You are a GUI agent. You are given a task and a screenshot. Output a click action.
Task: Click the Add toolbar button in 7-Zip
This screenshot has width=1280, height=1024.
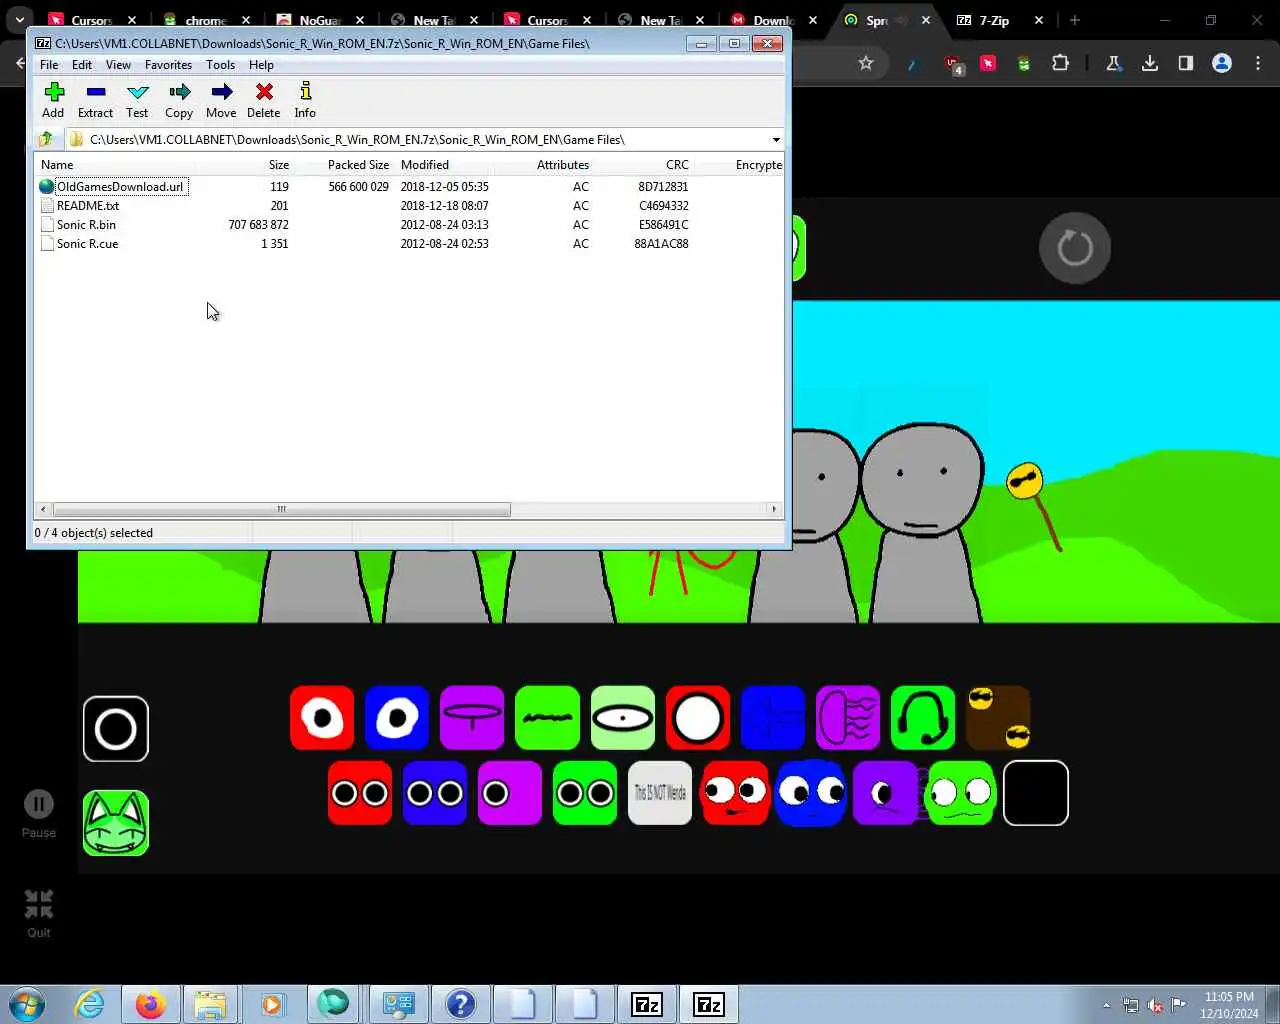(54, 100)
